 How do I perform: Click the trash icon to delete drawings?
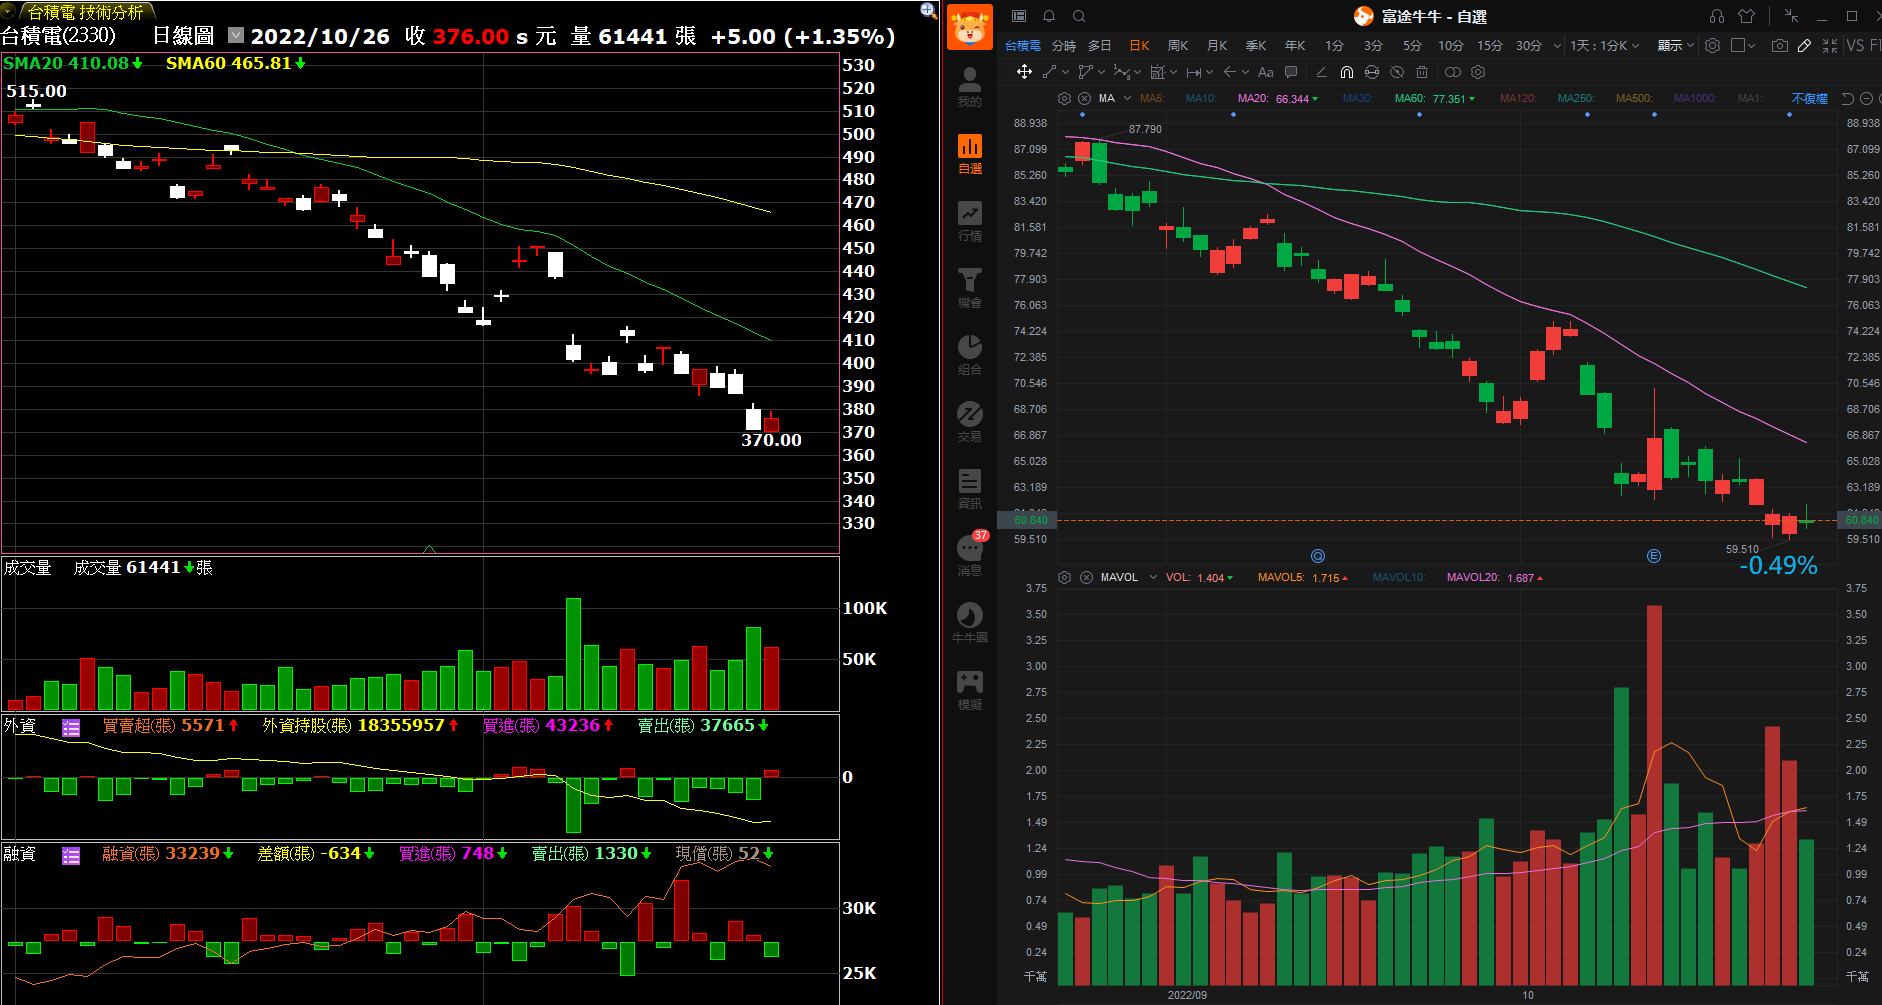click(x=1422, y=72)
